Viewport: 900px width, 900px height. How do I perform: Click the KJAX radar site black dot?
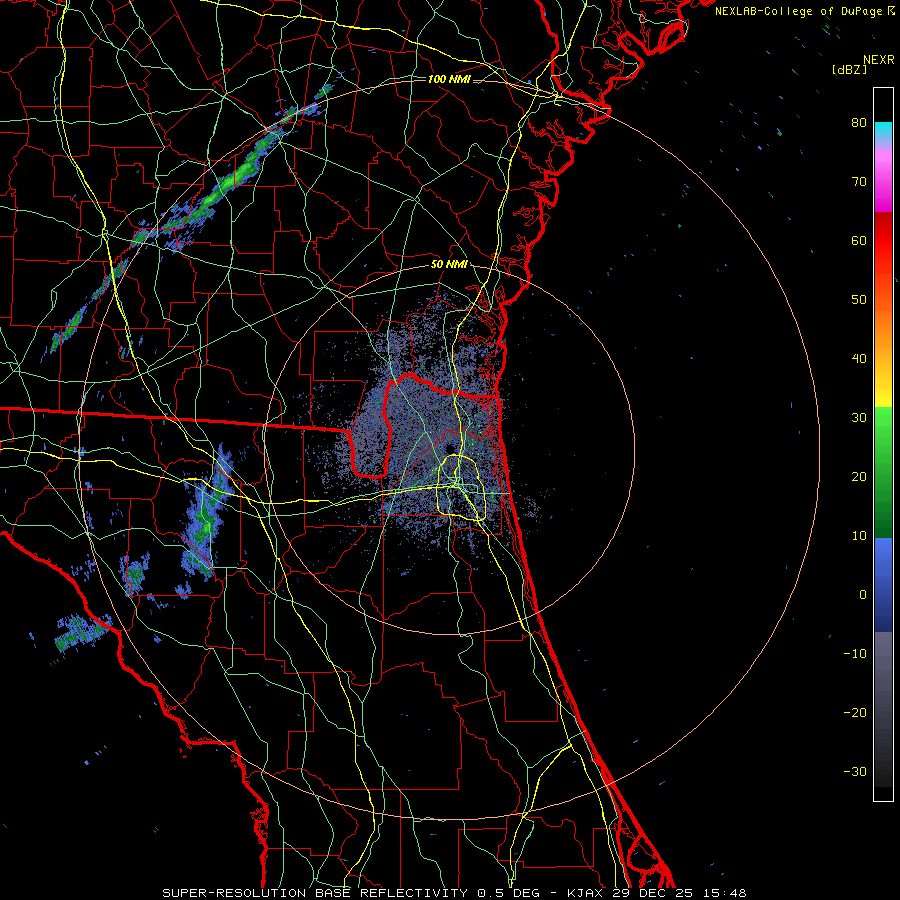[449, 448]
